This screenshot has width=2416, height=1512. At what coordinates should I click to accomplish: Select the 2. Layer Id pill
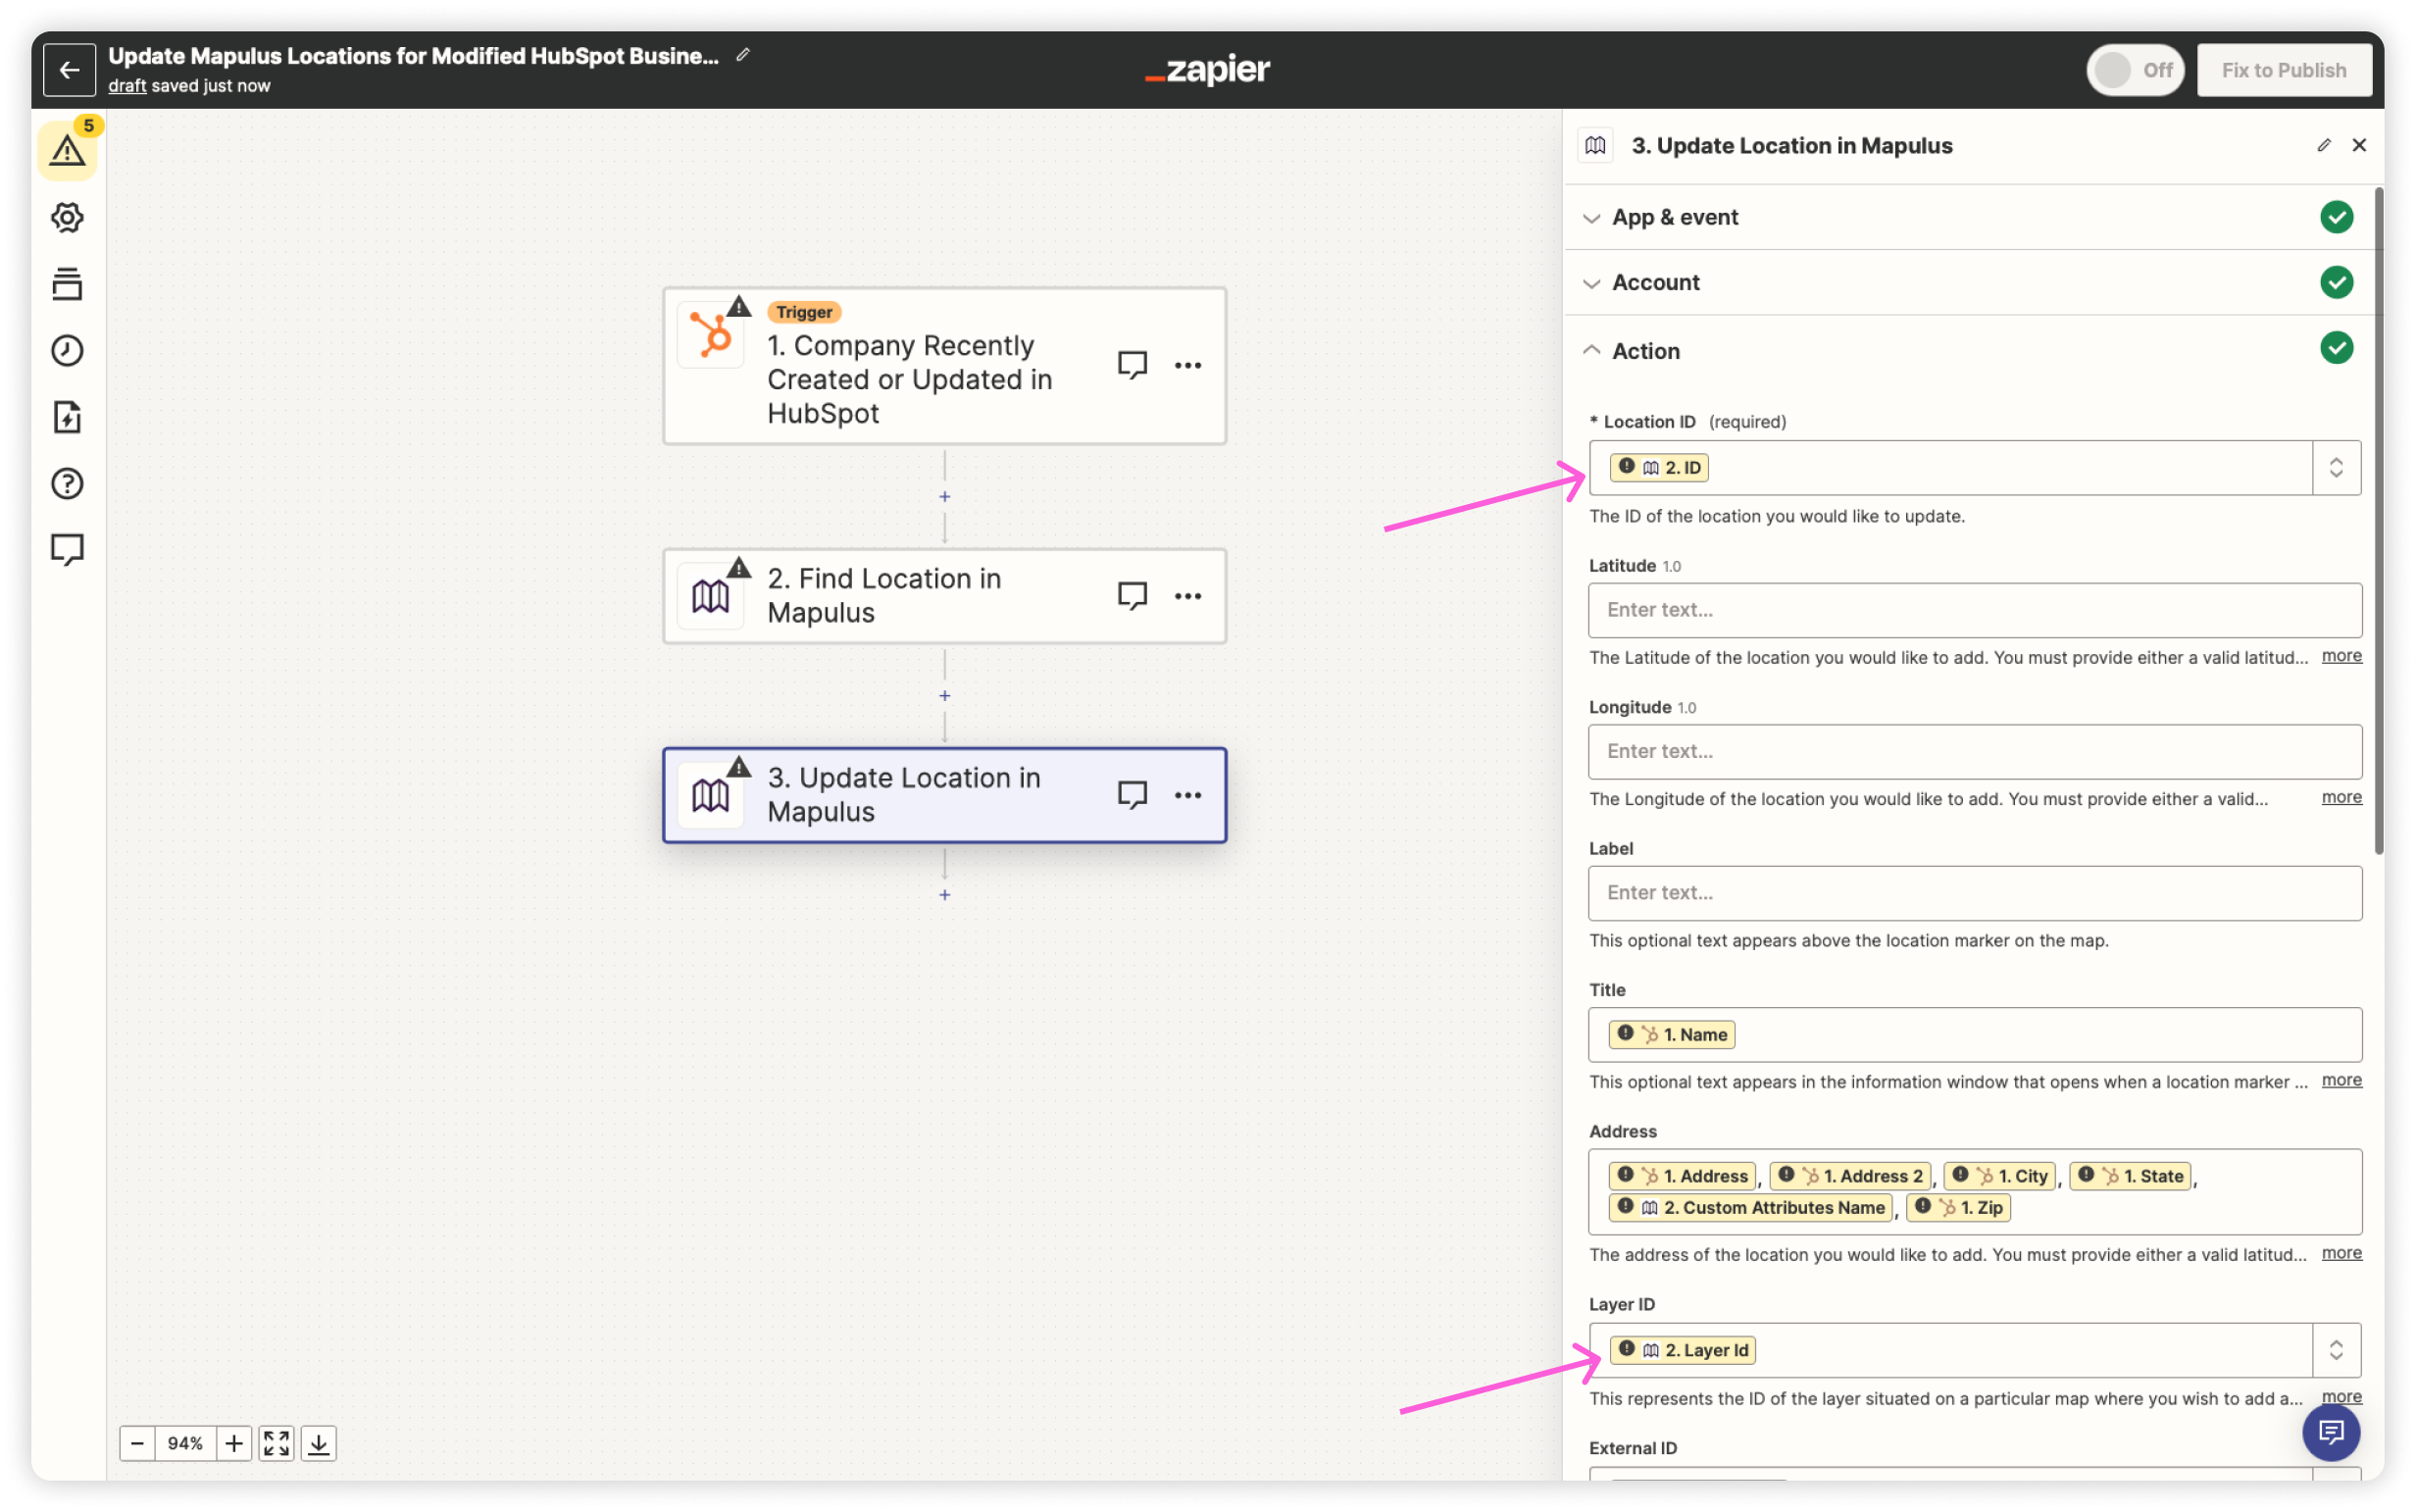point(1683,1350)
